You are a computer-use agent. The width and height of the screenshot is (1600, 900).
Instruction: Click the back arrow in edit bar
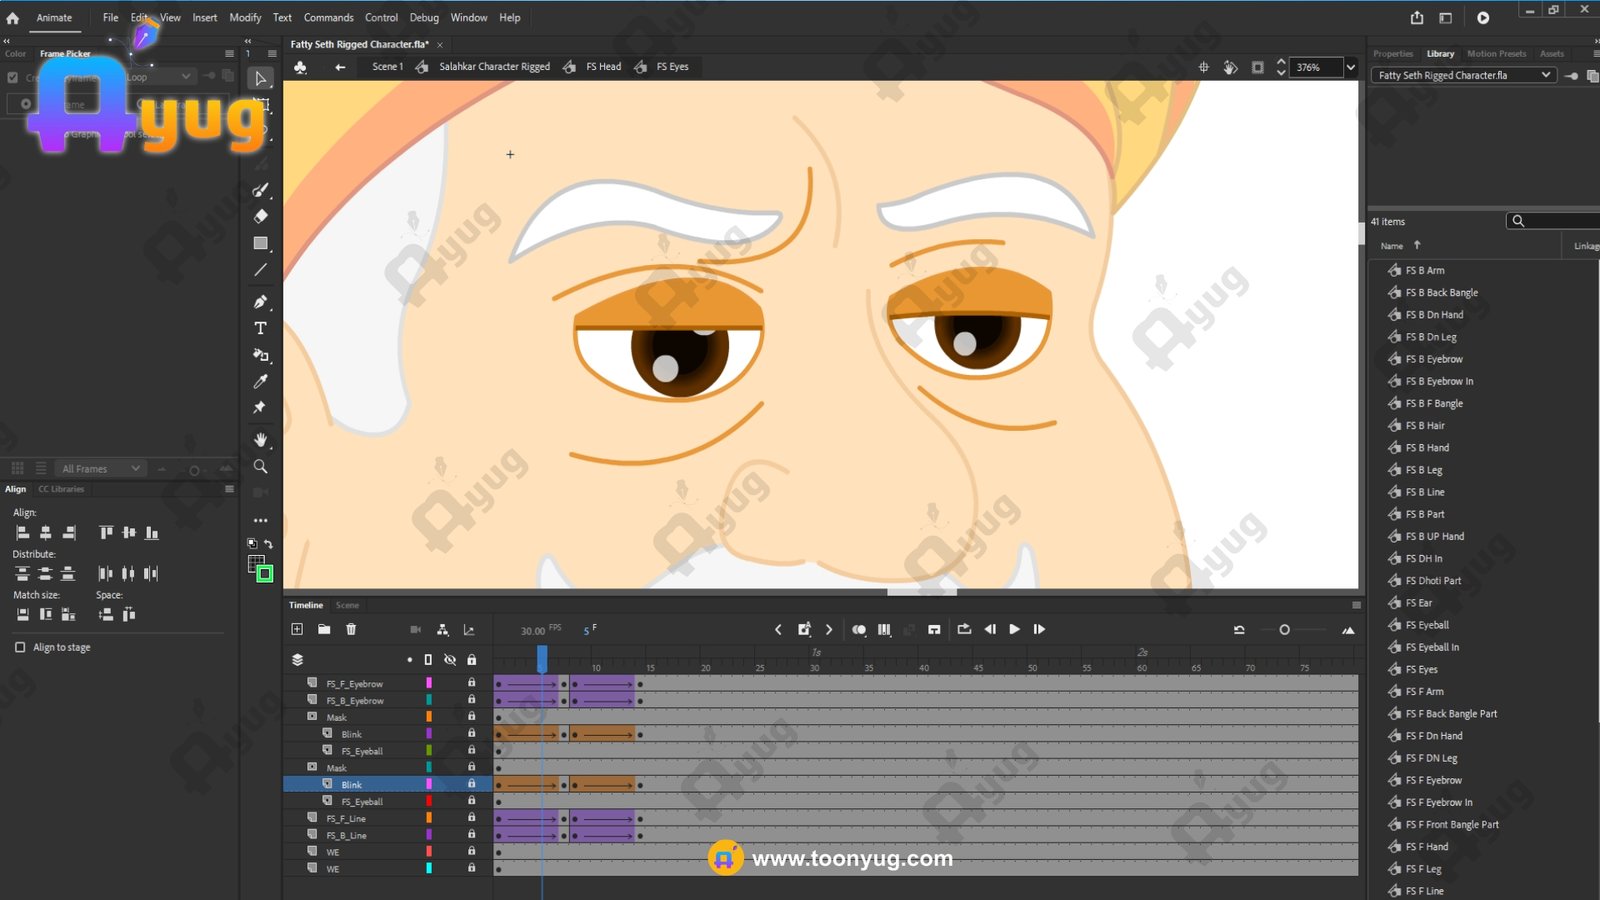pyautogui.click(x=340, y=67)
